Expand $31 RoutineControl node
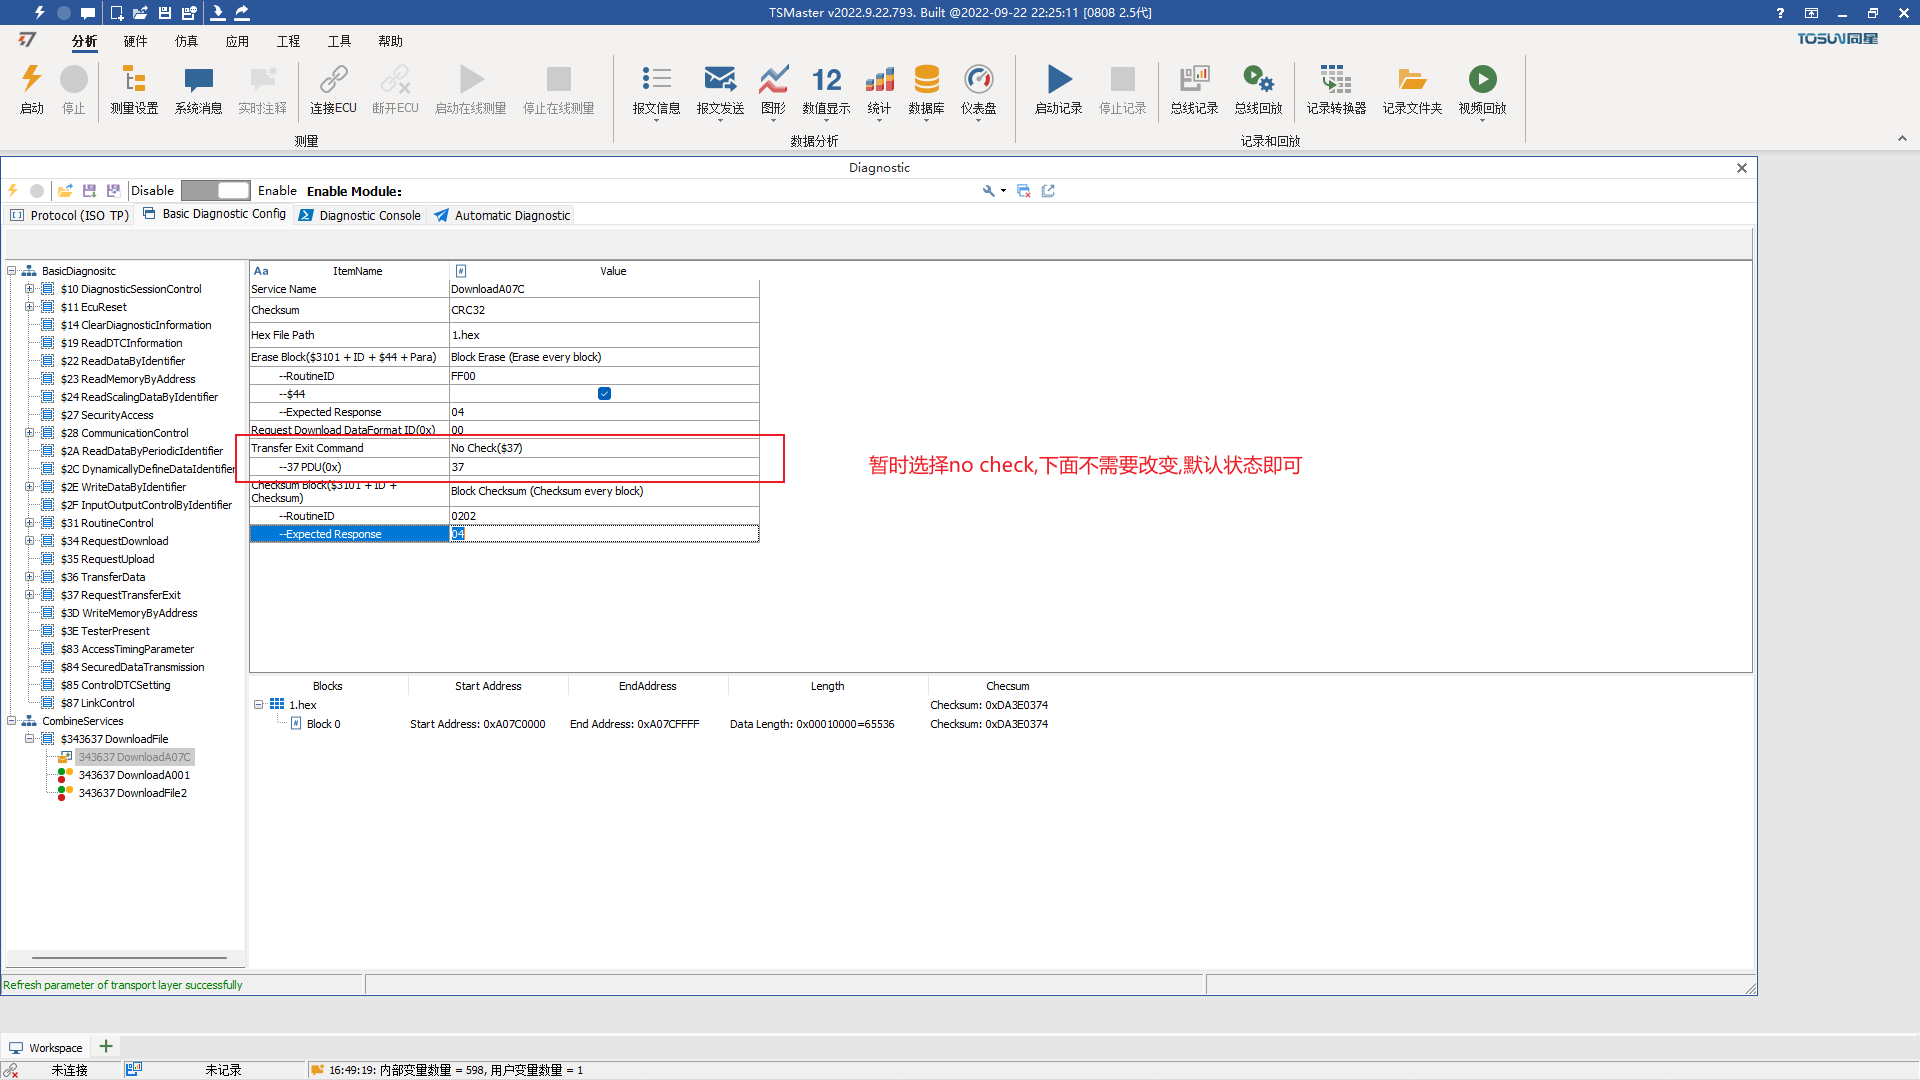The width and height of the screenshot is (1920, 1080). click(29, 523)
